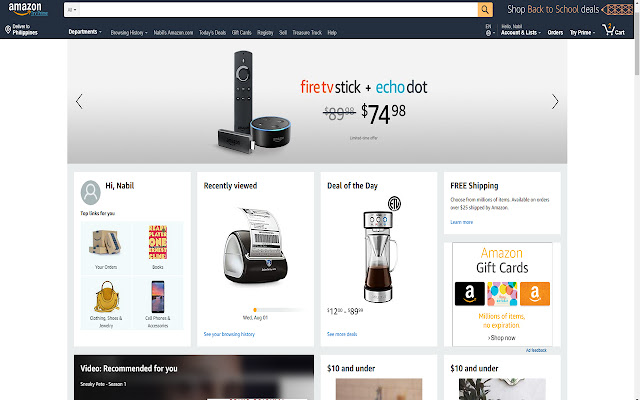Open the Account & Lists dropdown
Image resolution: width=640 pixels, height=400 pixels.
(x=521, y=30)
